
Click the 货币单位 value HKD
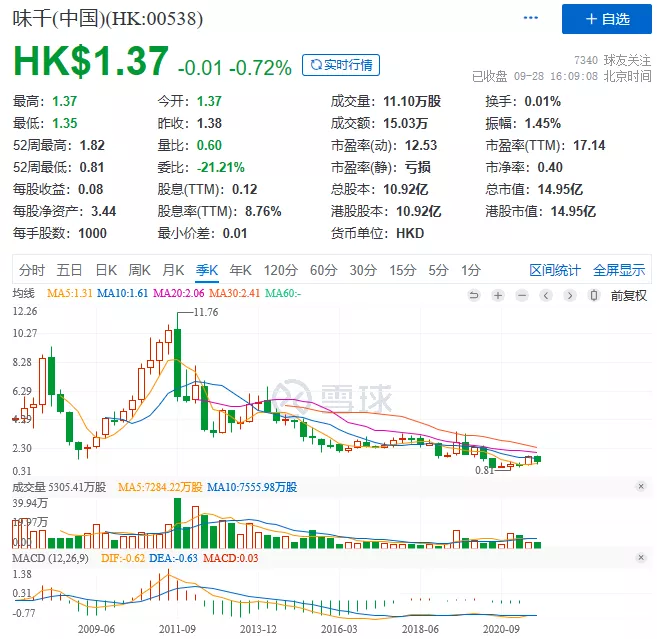[410, 233]
